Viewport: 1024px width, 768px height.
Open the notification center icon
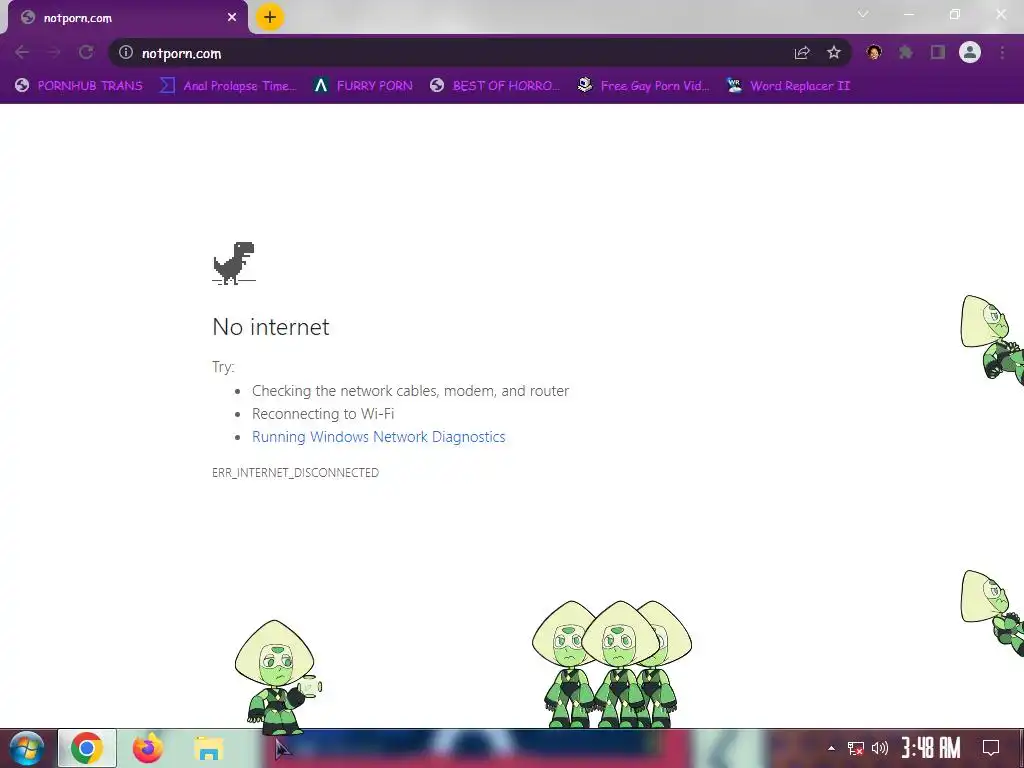(x=991, y=748)
